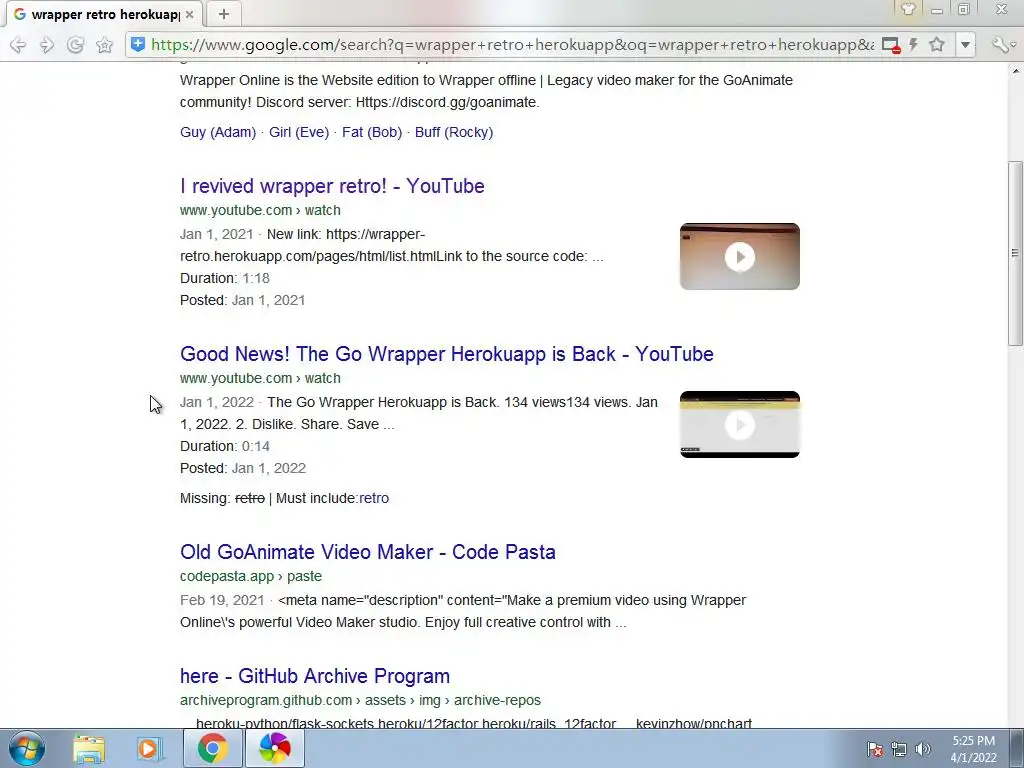Click 'Posted: Jan 1, 2022' text
This screenshot has width=1024, height=768.
(243, 468)
